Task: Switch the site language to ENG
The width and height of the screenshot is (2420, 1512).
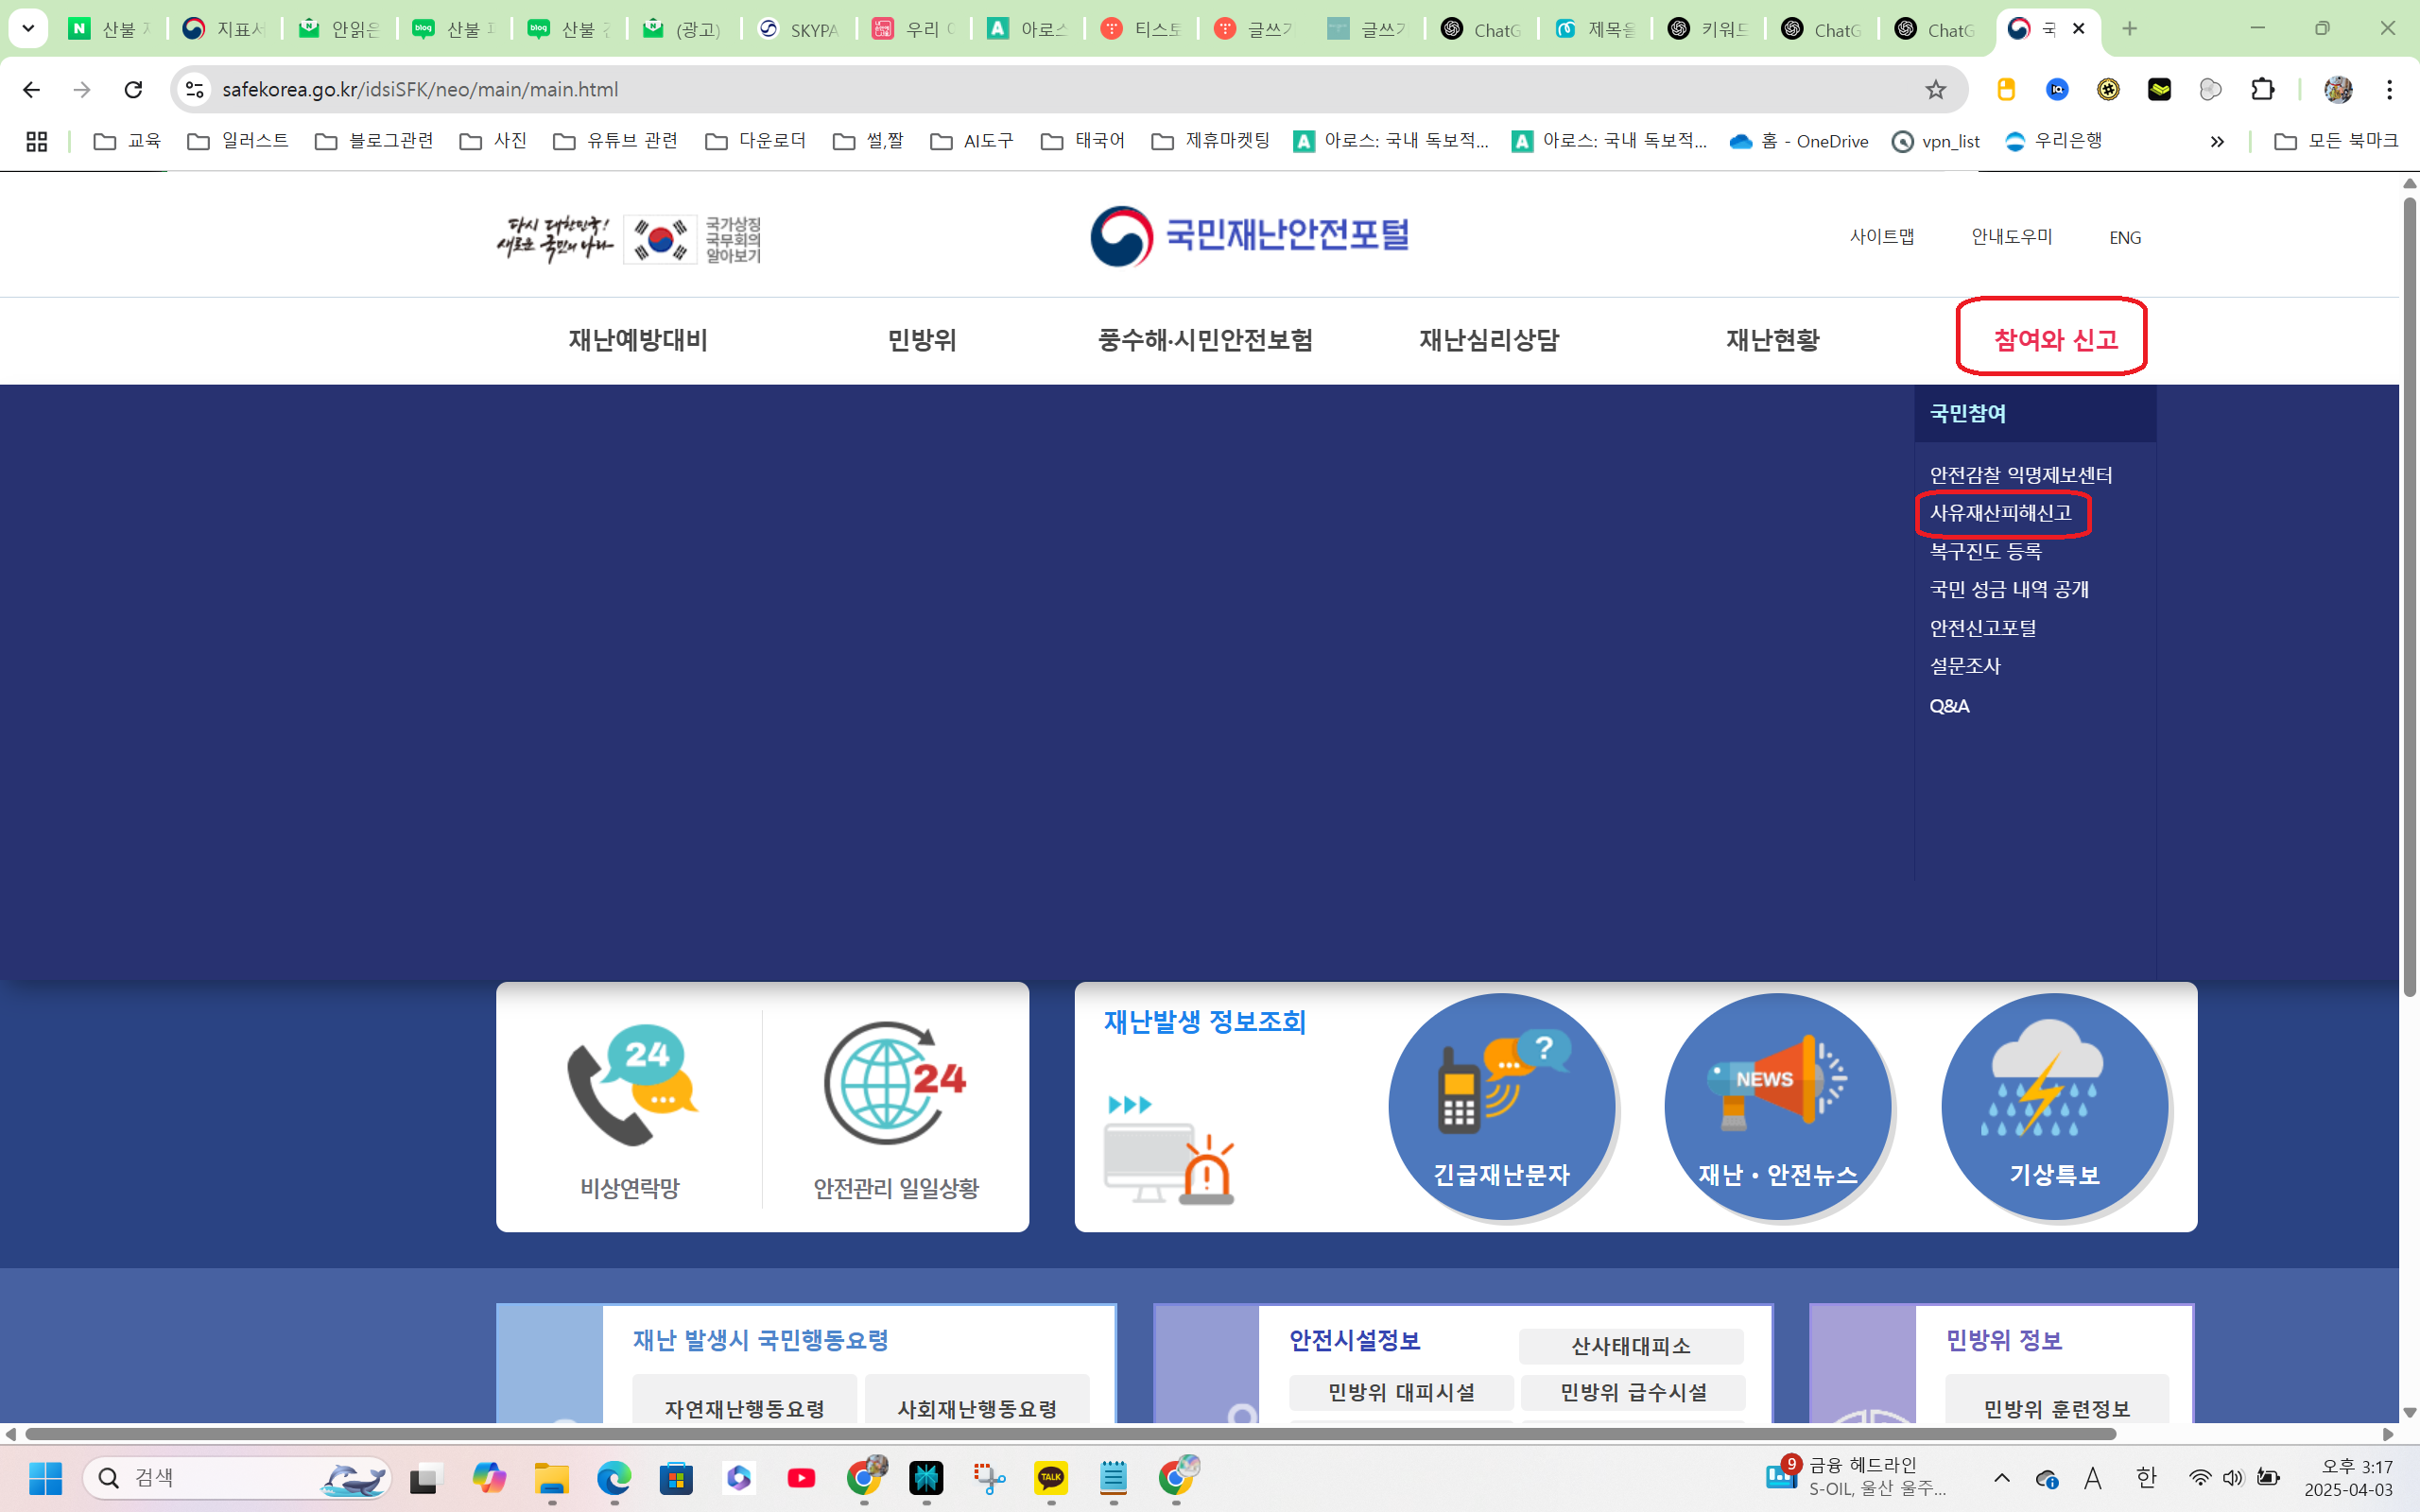Action: pos(2124,238)
